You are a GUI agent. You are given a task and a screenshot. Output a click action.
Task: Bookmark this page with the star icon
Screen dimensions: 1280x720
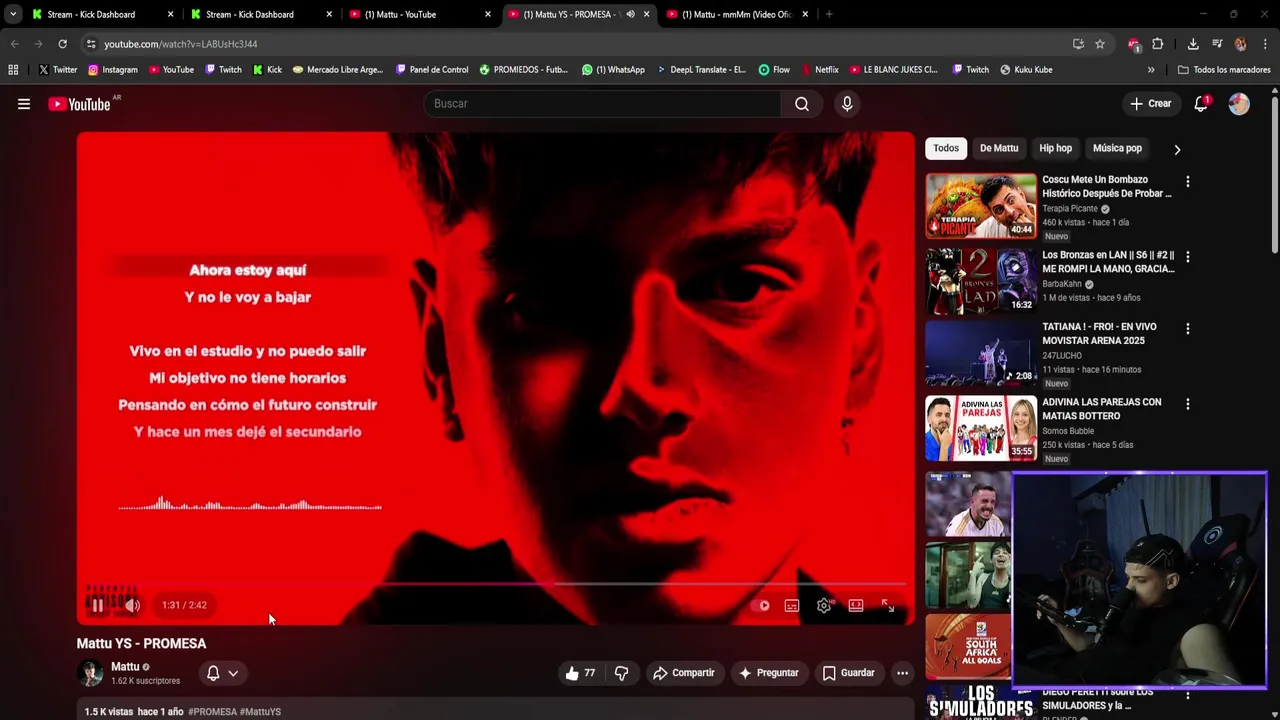pos(1100,44)
